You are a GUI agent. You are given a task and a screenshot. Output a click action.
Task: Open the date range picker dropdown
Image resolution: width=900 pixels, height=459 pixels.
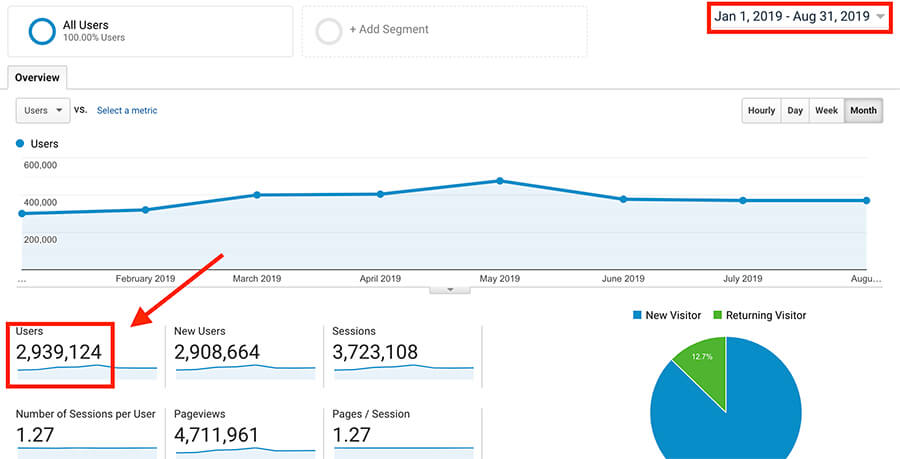800,17
